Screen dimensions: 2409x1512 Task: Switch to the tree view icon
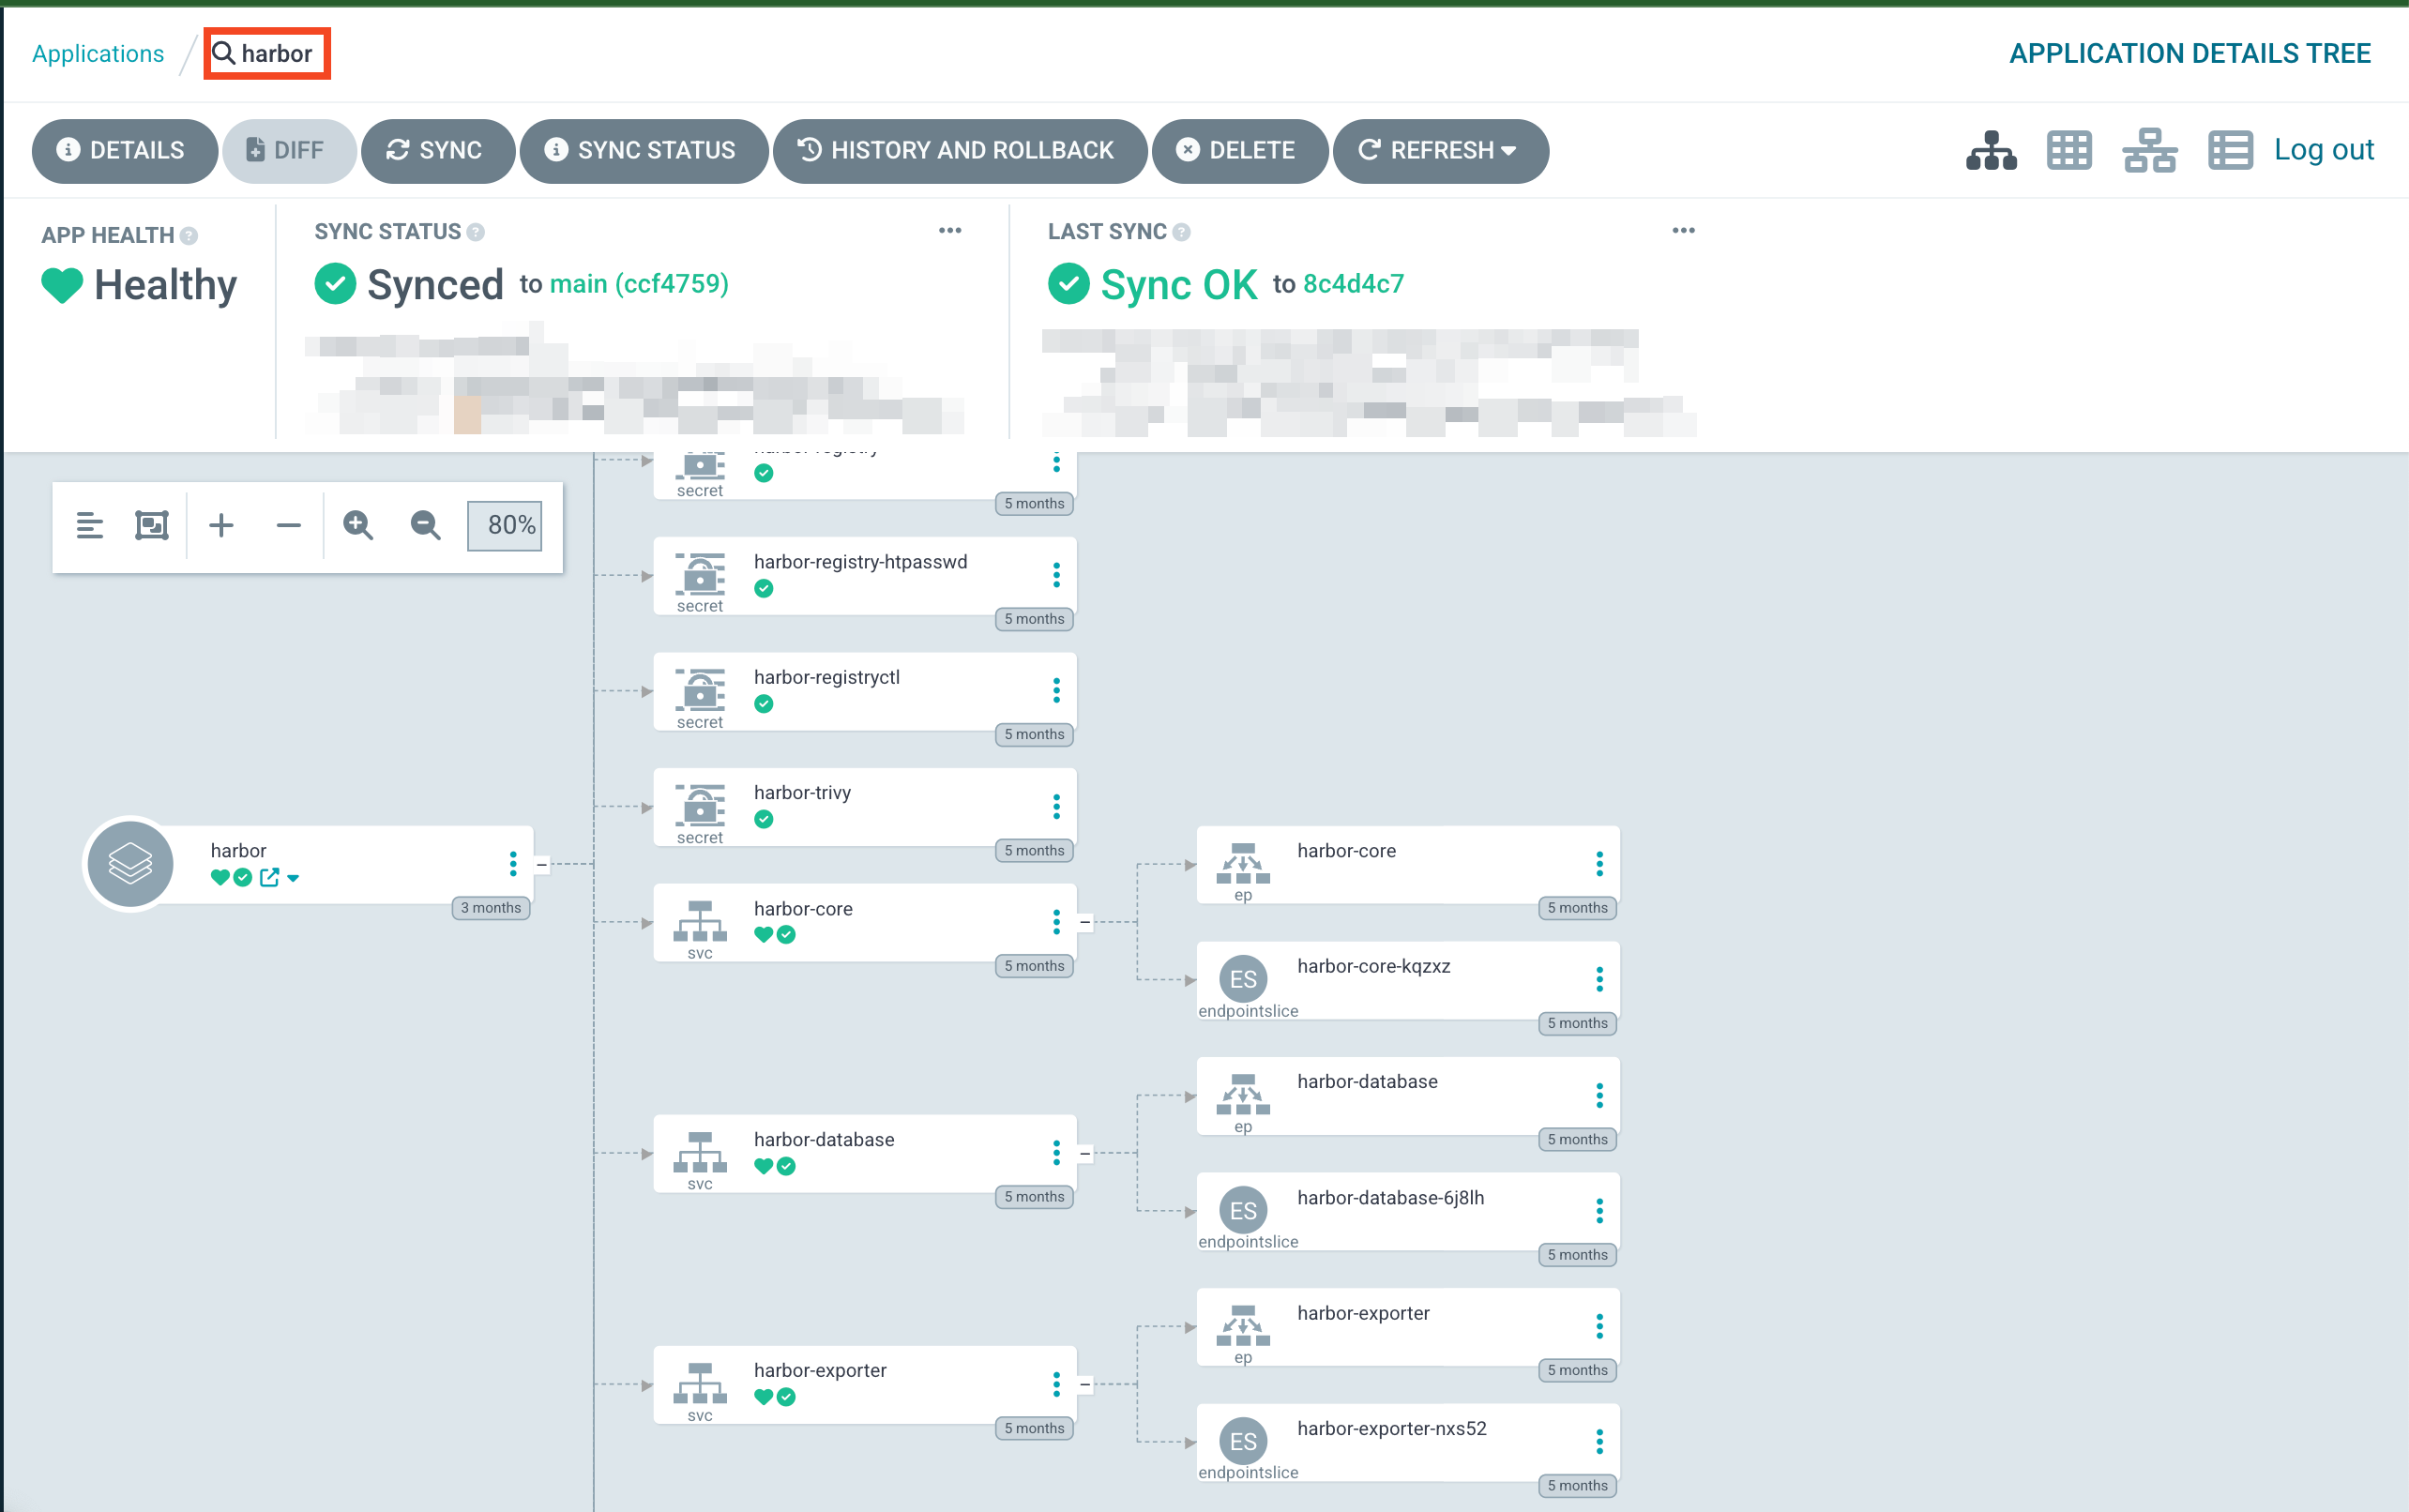1990,151
